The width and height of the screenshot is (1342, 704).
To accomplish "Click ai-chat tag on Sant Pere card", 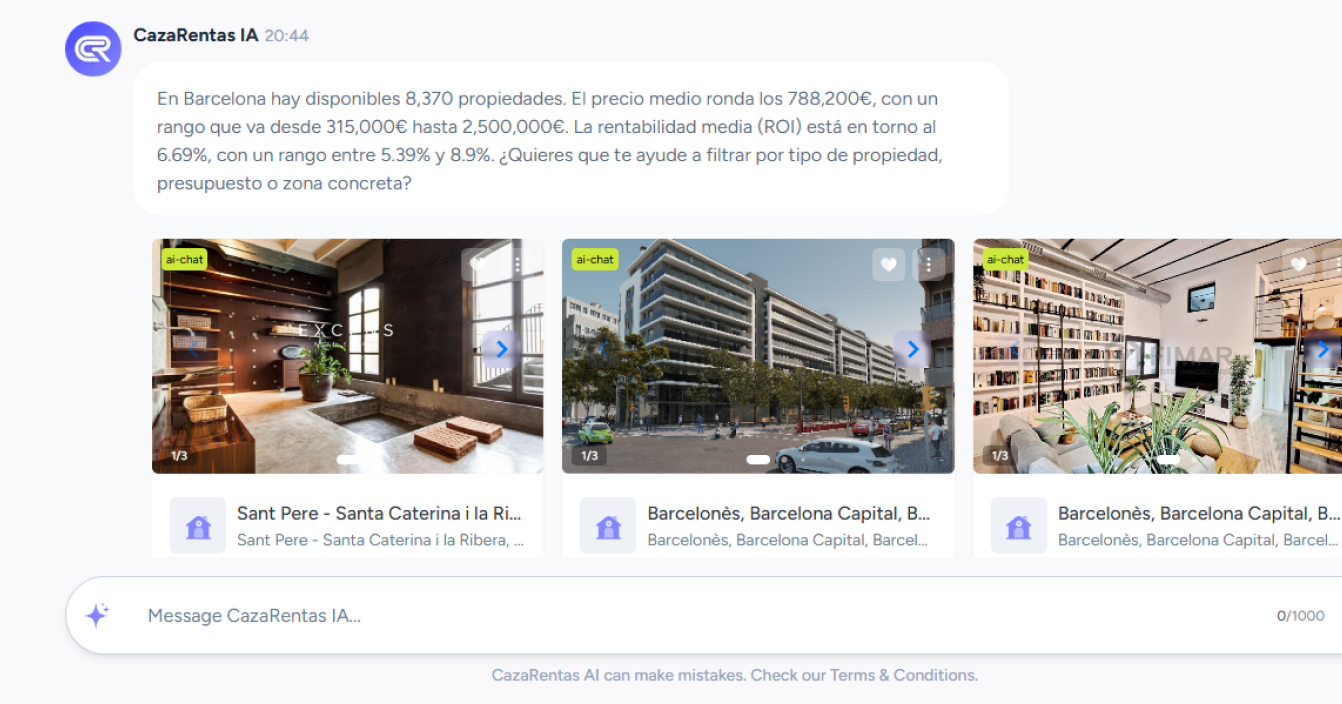I will tap(185, 259).
